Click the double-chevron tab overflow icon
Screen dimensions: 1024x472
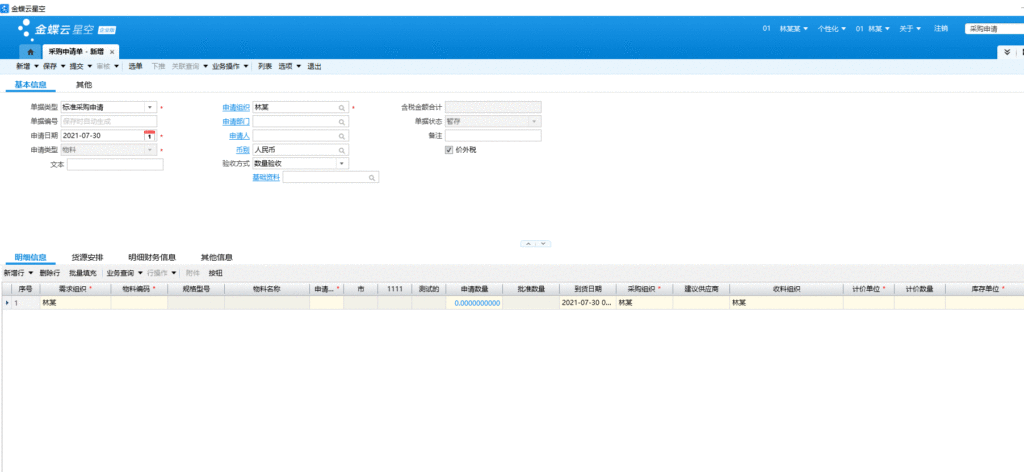pyautogui.click(x=1007, y=52)
